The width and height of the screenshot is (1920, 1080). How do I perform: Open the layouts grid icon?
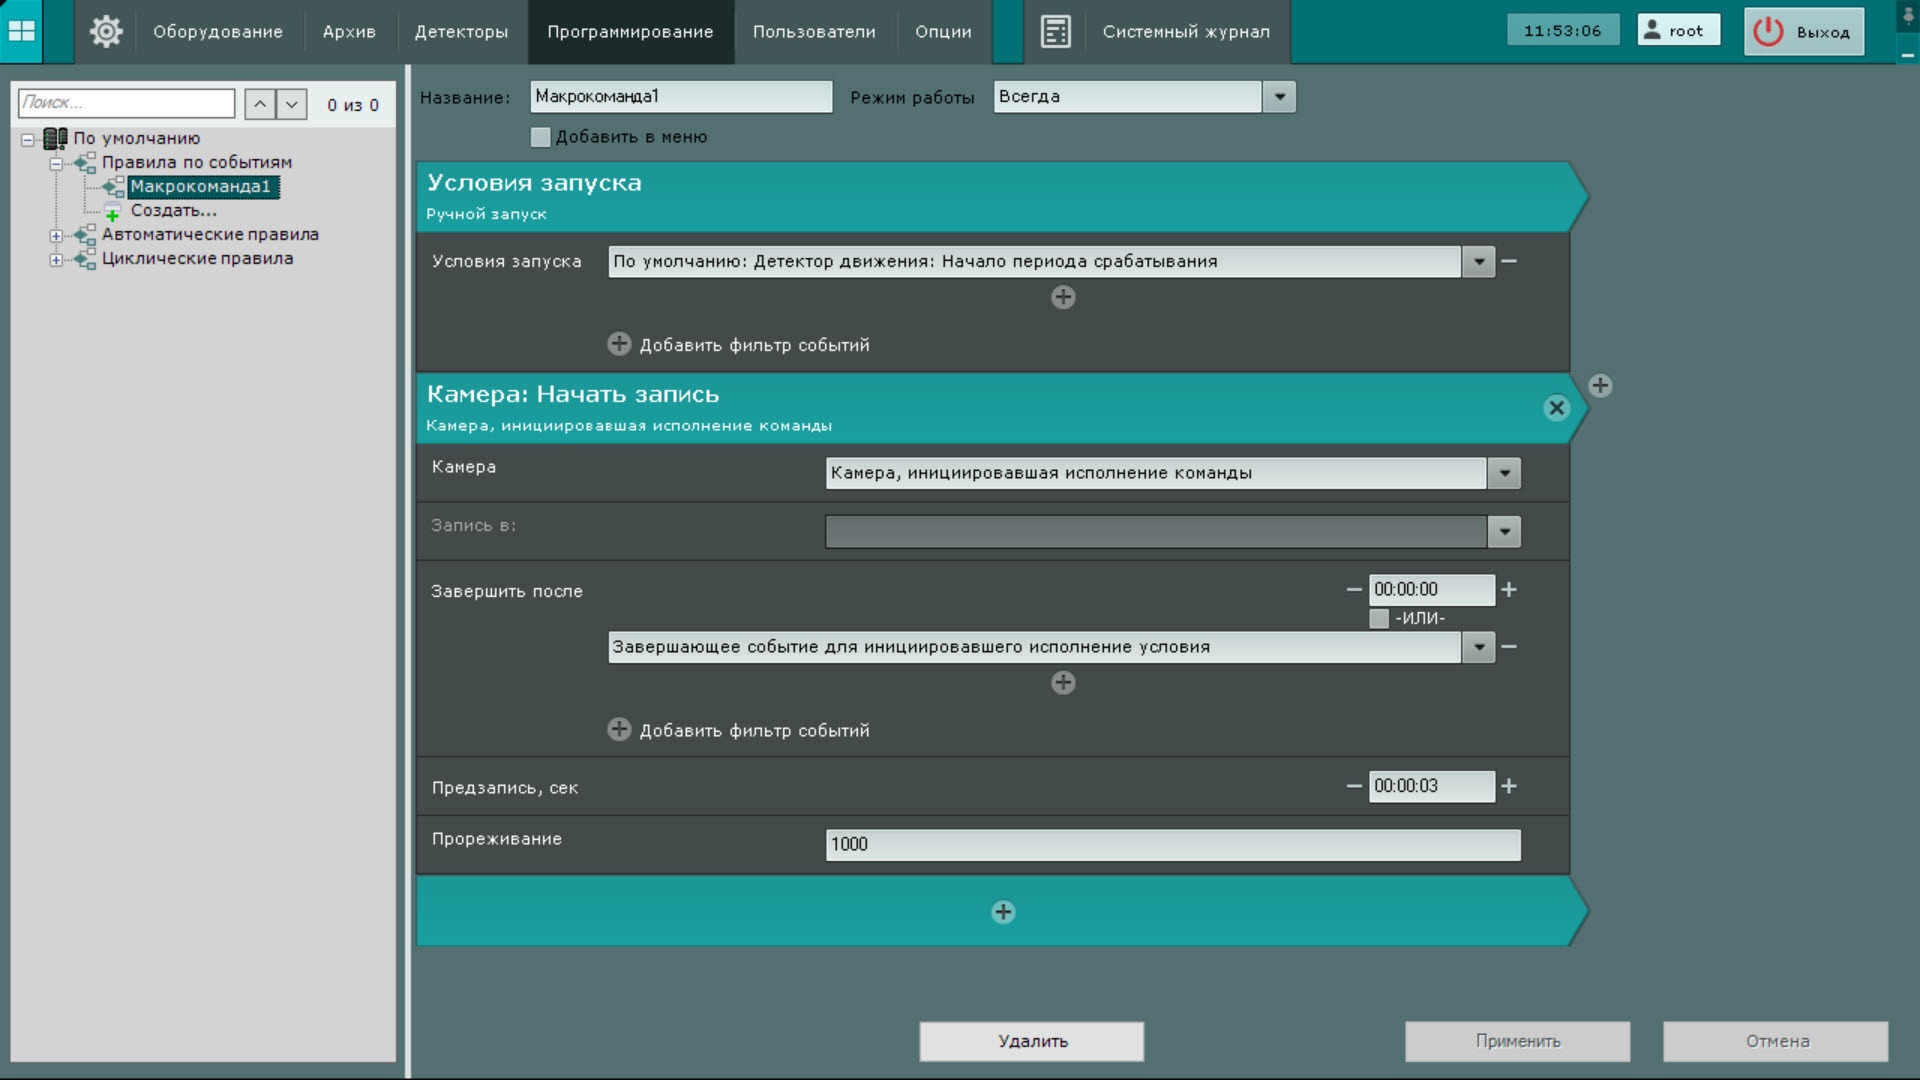(21, 31)
